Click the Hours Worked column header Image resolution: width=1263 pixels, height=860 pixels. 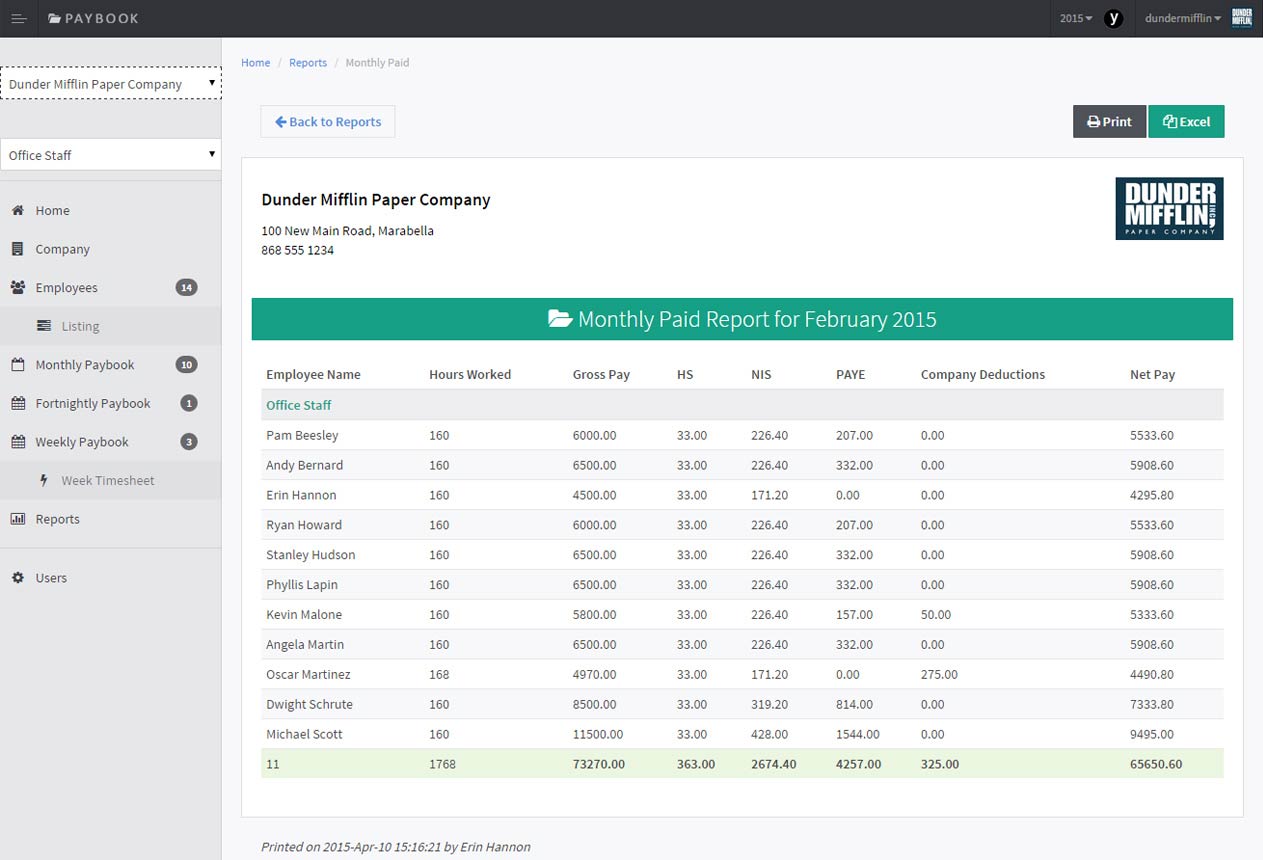click(x=470, y=374)
